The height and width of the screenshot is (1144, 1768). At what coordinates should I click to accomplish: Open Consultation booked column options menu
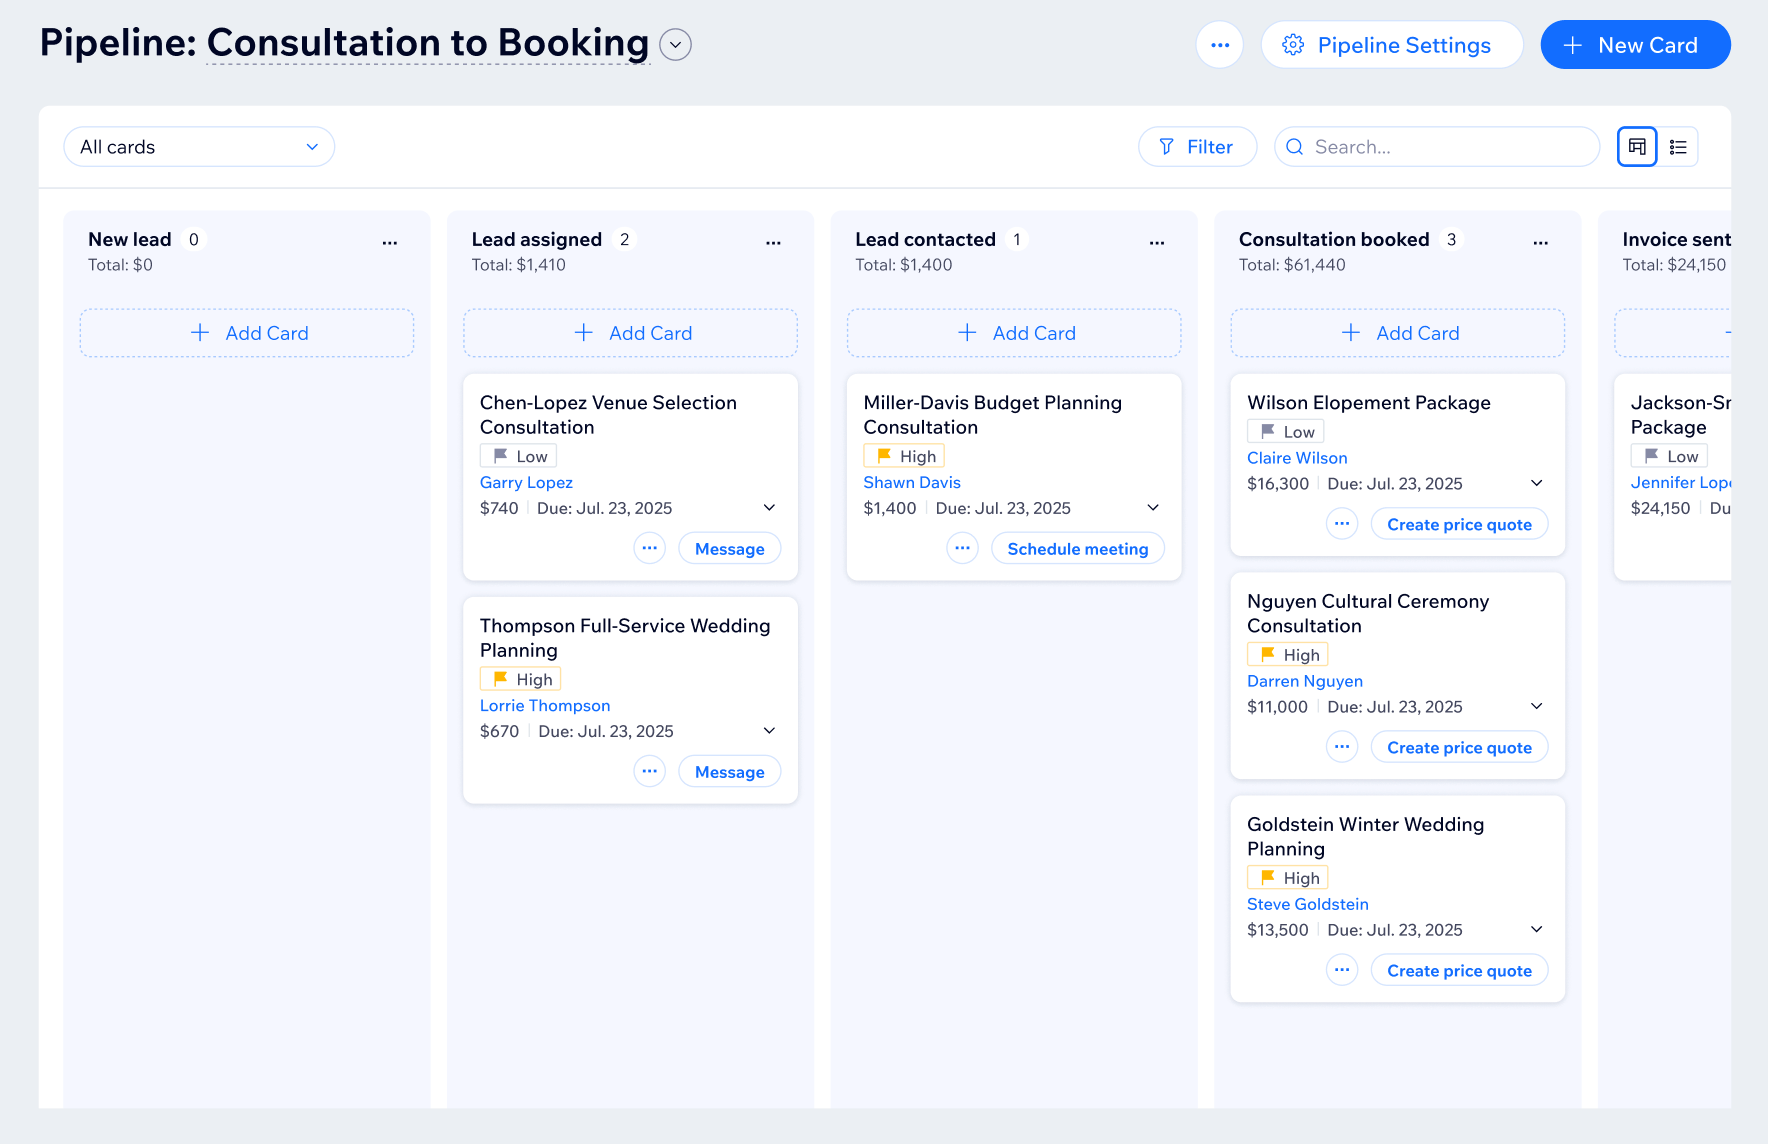coord(1540,242)
